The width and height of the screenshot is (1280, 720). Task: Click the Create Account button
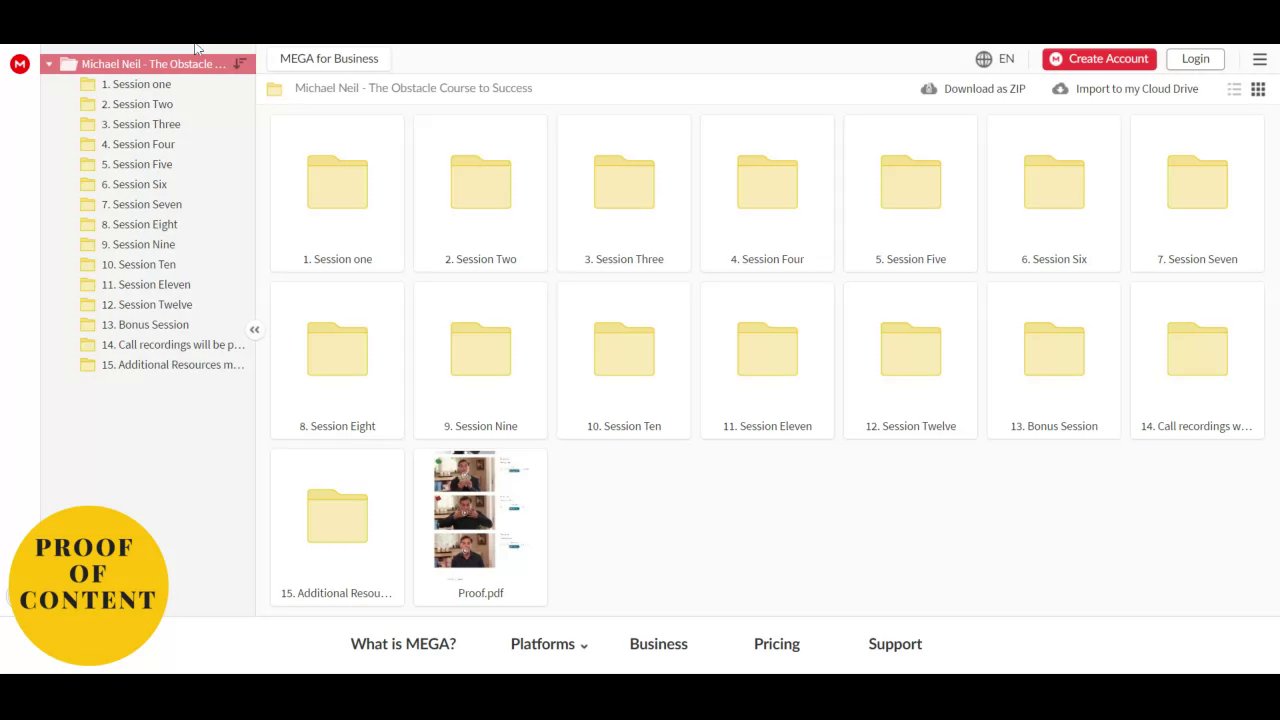[1099, 59]
